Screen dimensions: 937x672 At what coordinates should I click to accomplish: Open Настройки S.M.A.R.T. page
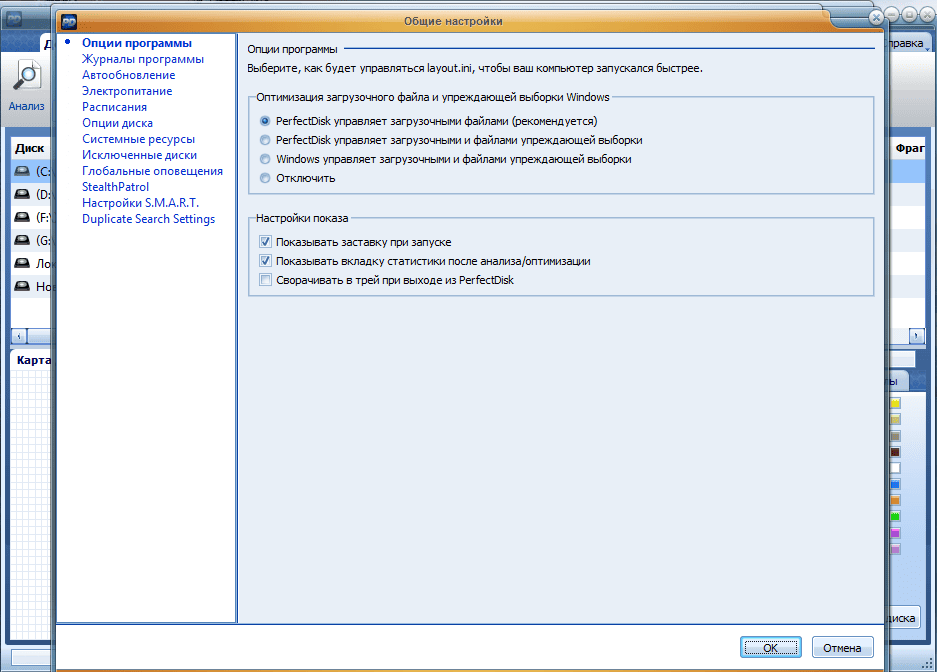[x=140, y=203]
